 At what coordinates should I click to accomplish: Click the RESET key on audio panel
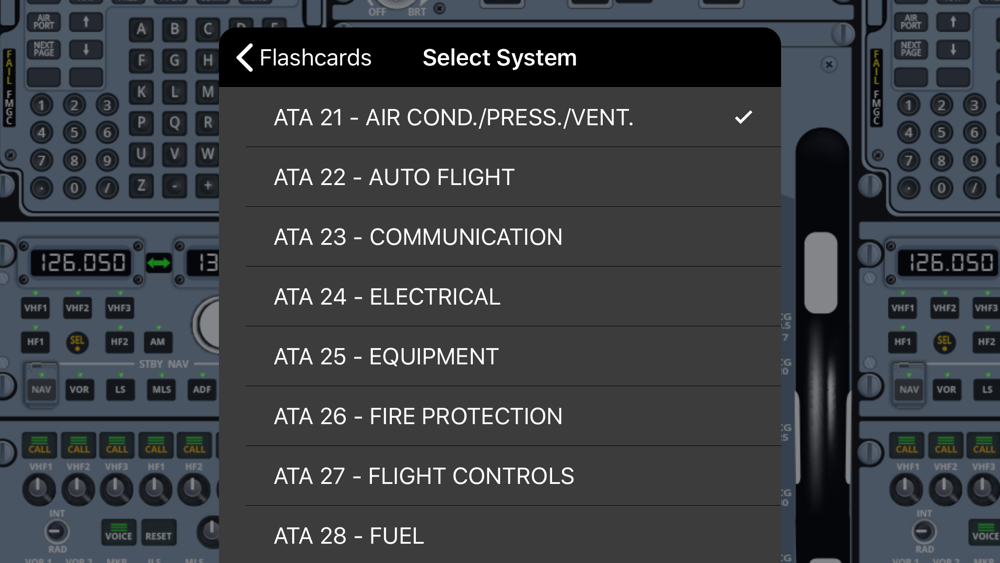click(158, 536)
